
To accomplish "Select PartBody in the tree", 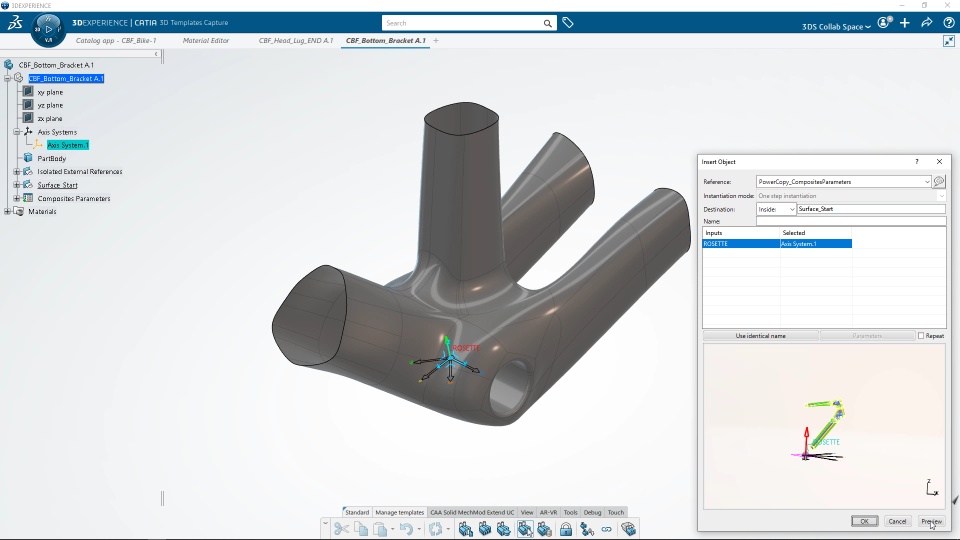I will click(x=51, y=158).
